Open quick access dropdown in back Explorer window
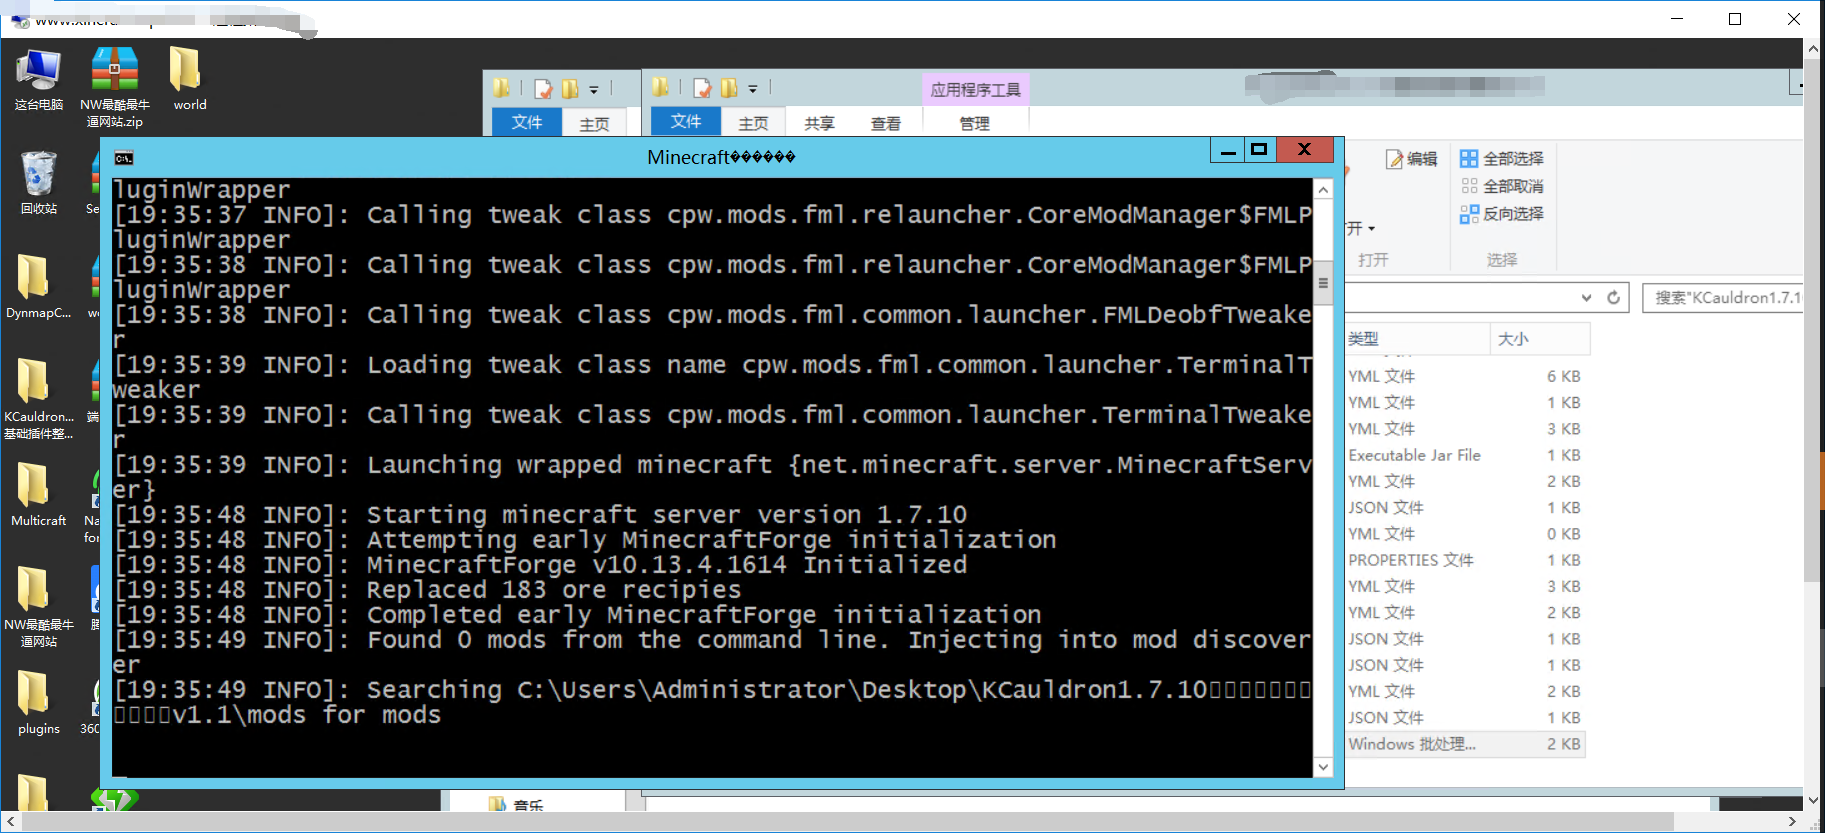Screen dimensions: 1825x833 (593, 90)
